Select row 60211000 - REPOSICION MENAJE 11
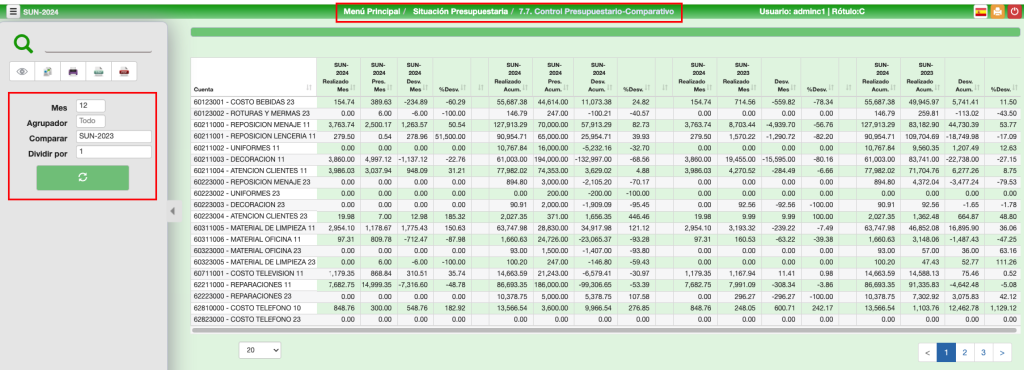The width and height of the screenshot is (1024, 370). tap(604, 125)
